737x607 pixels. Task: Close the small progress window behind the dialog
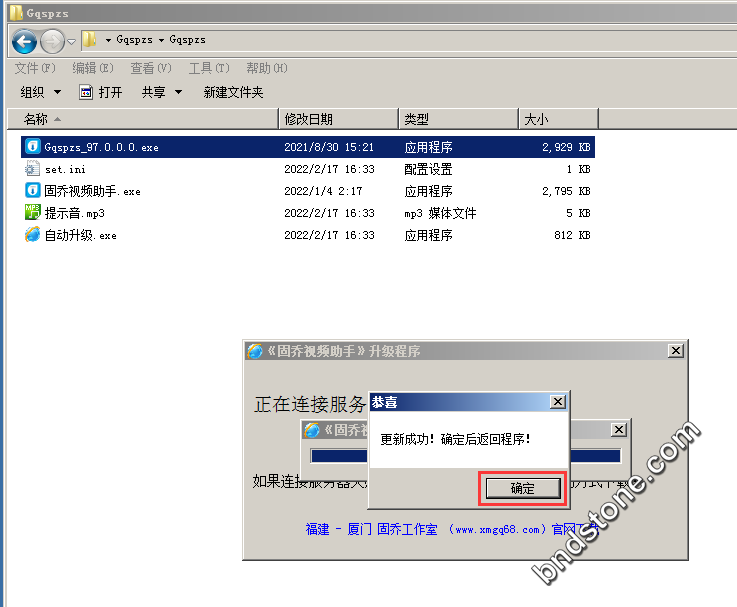(x=619, y=430)
